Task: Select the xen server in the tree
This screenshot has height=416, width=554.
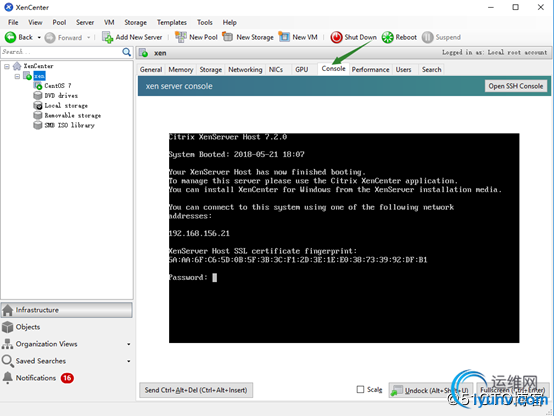Action: pos(39,76)
